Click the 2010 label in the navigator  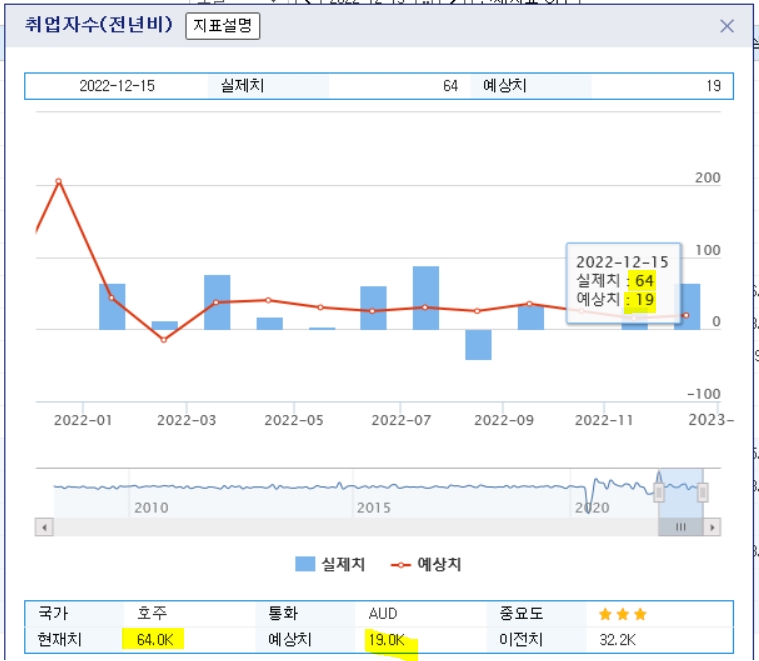152,508
